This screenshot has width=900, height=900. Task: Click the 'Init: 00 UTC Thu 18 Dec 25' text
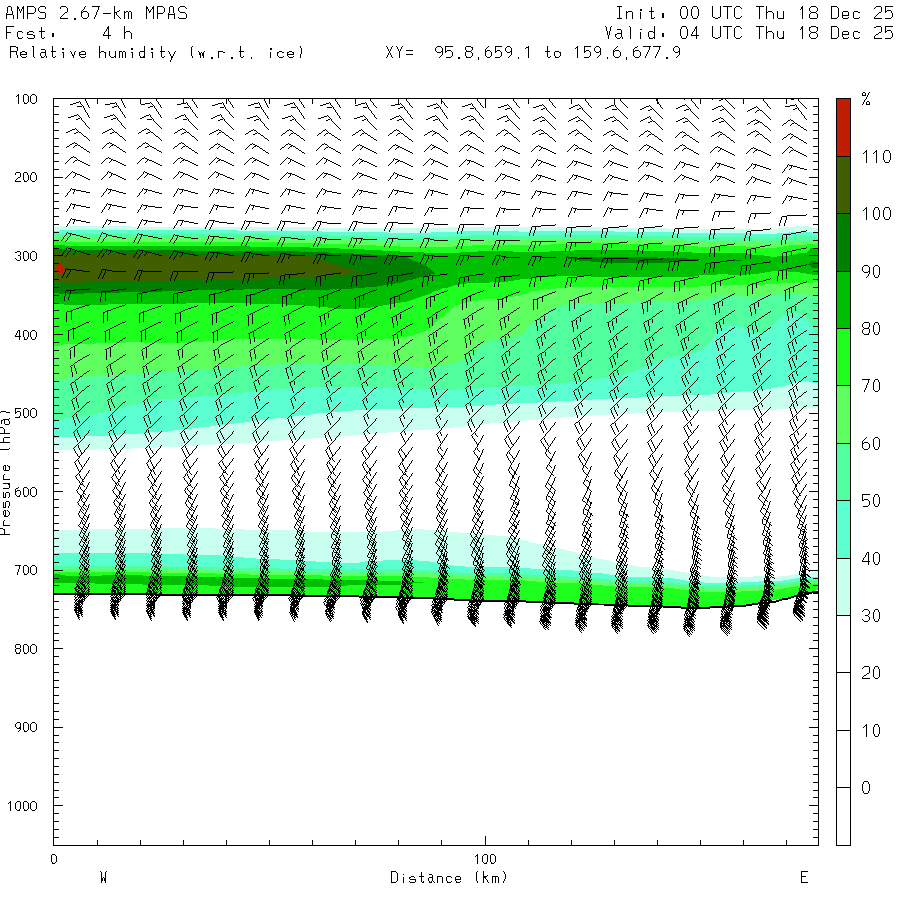pyautogui.click(x=754, y=13)
